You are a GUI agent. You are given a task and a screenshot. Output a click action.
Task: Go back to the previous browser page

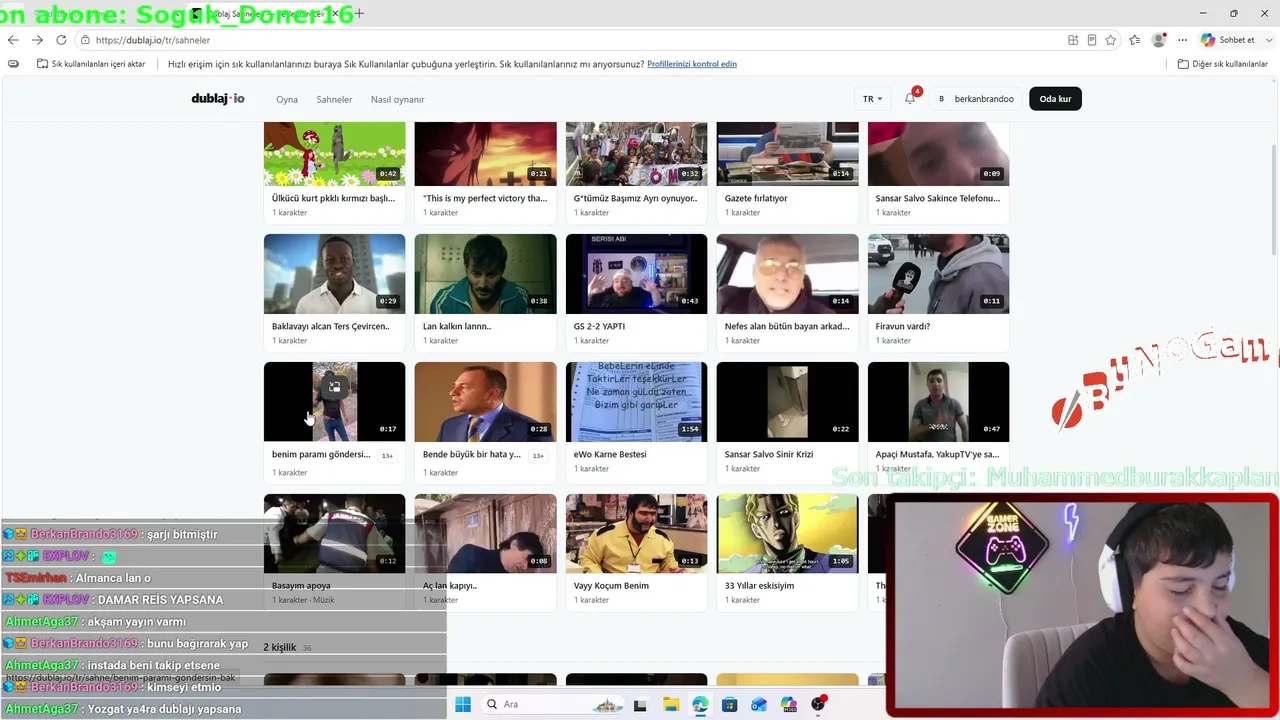pyautogui.click(x=13, y=40)
